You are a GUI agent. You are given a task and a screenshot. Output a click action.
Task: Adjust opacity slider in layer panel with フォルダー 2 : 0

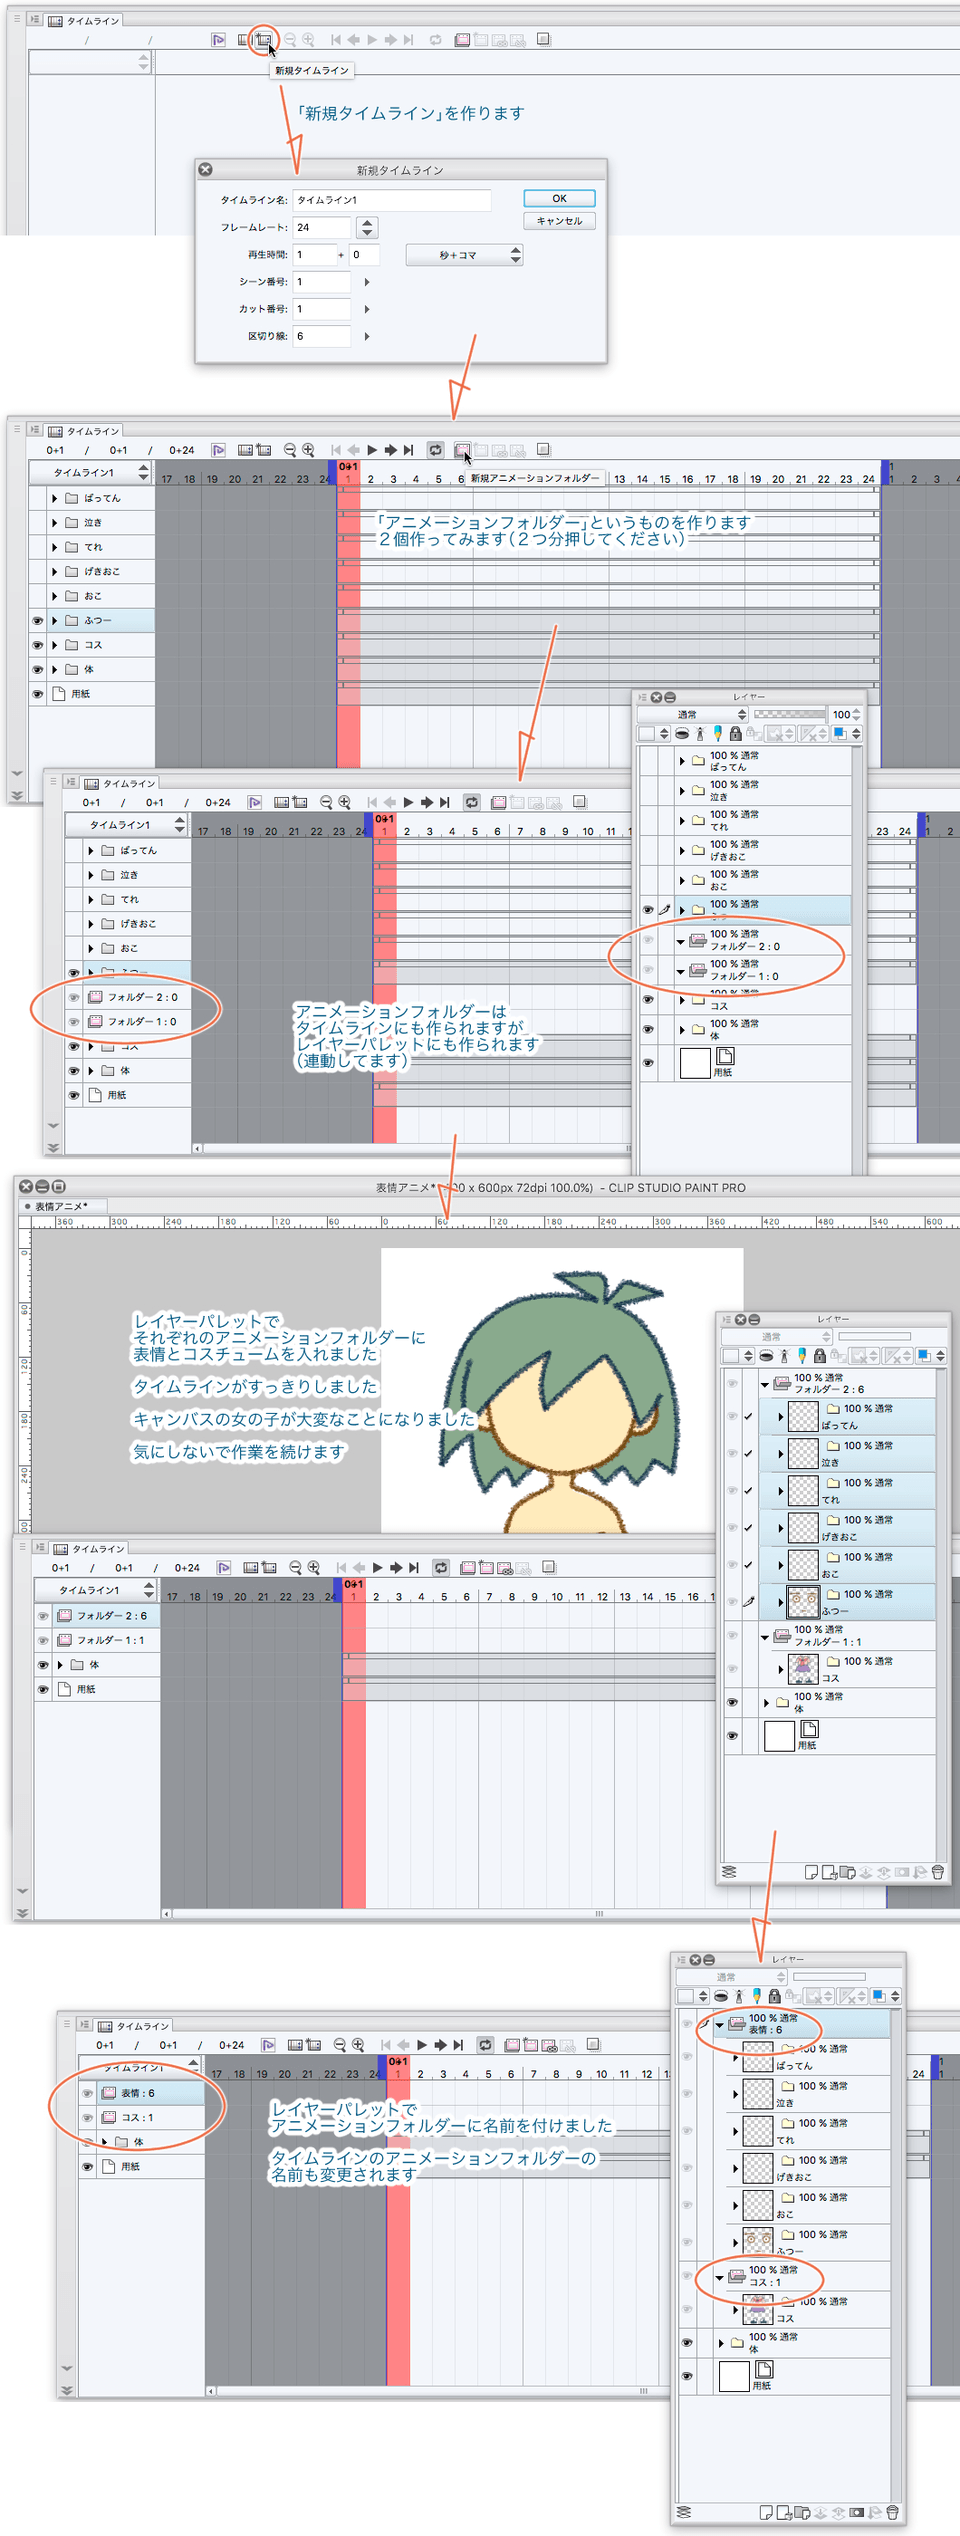(x=789, y=714)
